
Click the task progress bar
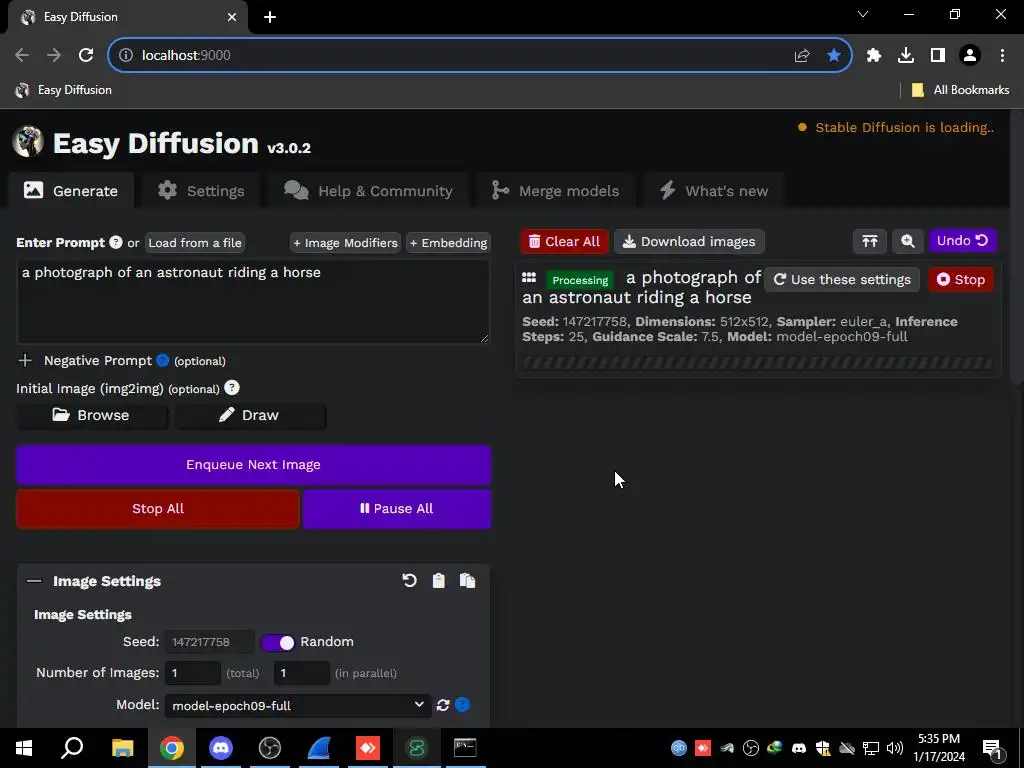(x=758, y=362)
